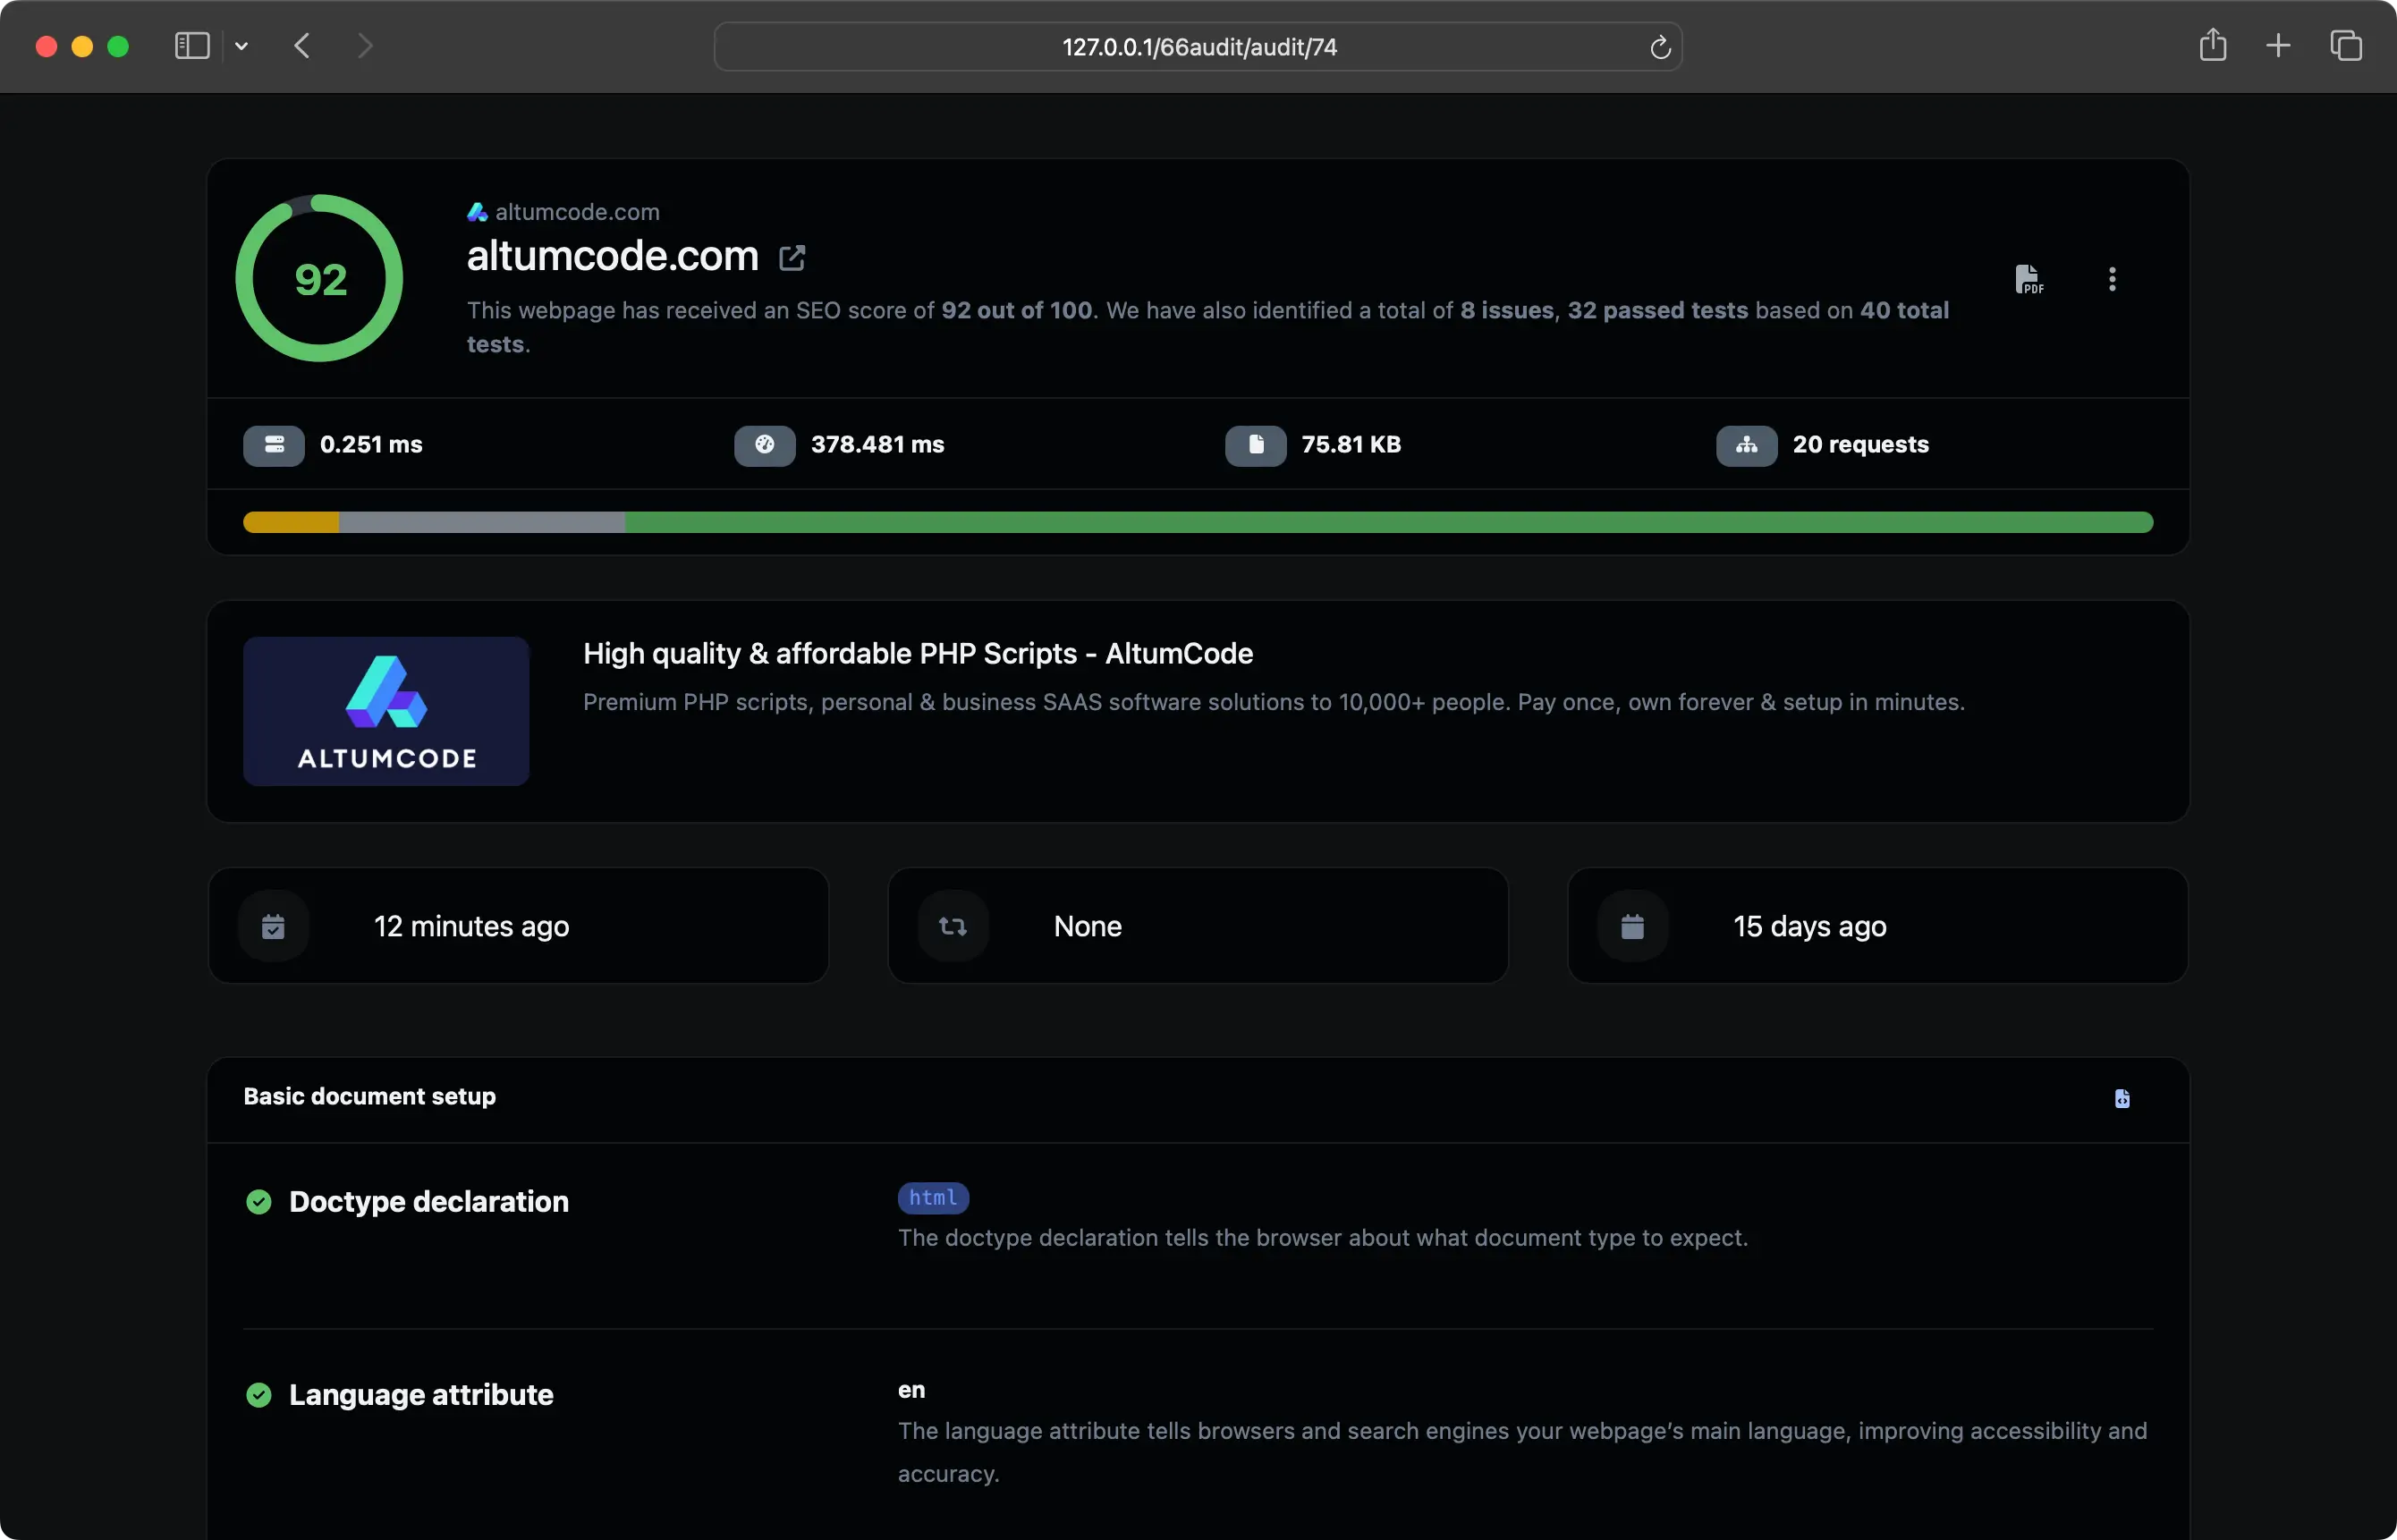Open altumcode.com via external link icon
This screenshot has width=2397, height=1540.
(x=791, y=257)
